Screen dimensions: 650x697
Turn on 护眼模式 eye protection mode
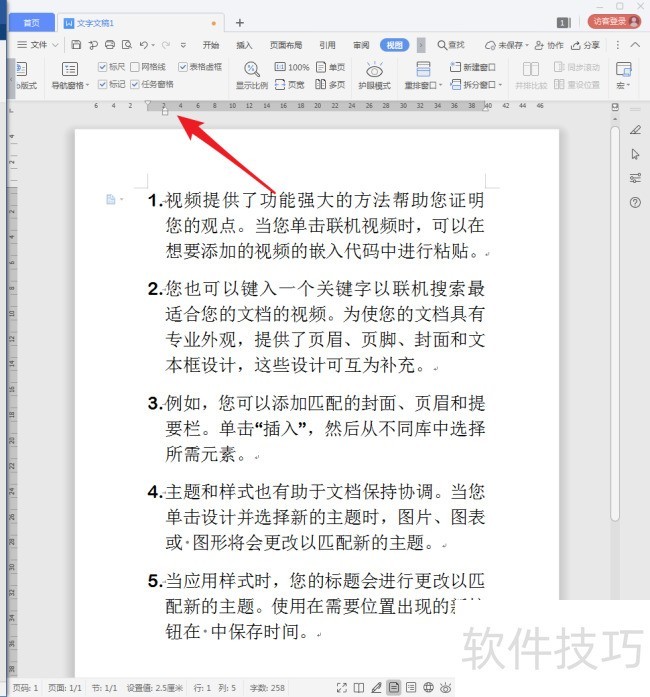click(374, 75)
